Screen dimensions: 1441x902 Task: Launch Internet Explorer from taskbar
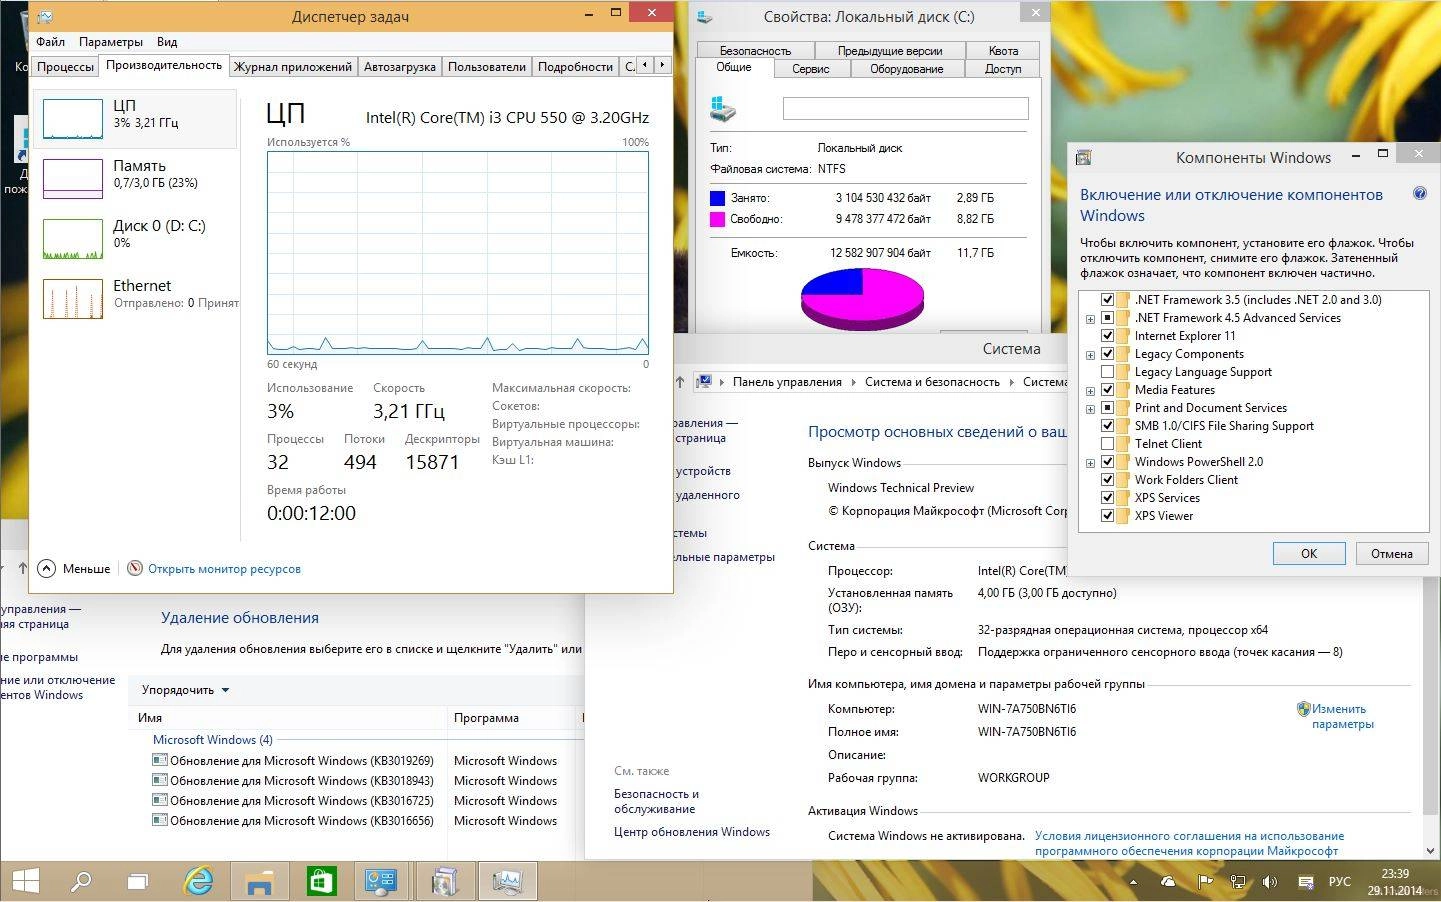point(199,881)
